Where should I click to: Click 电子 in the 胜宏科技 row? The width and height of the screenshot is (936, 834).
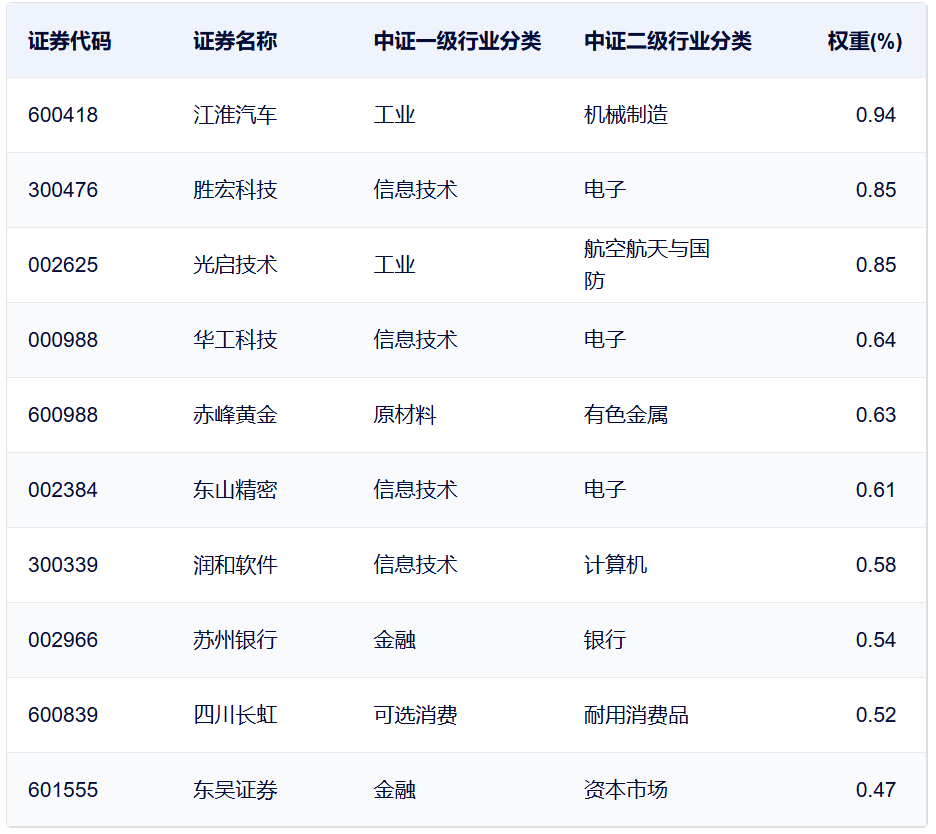pos(605,190)
